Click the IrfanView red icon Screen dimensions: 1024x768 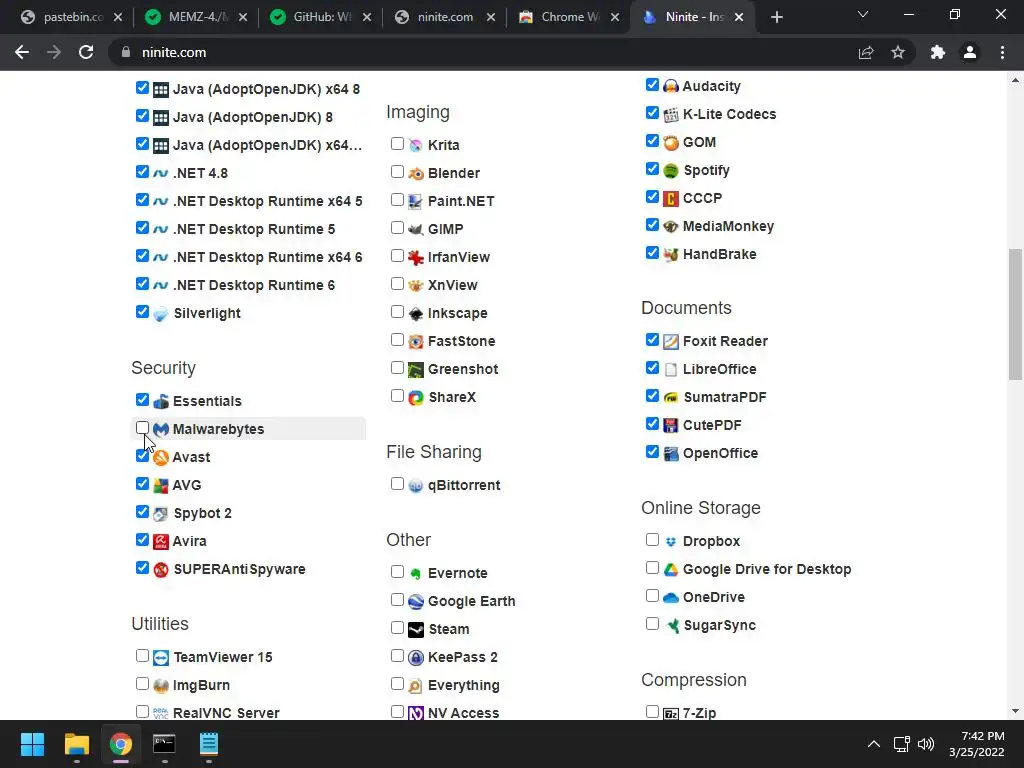(415, 257)
